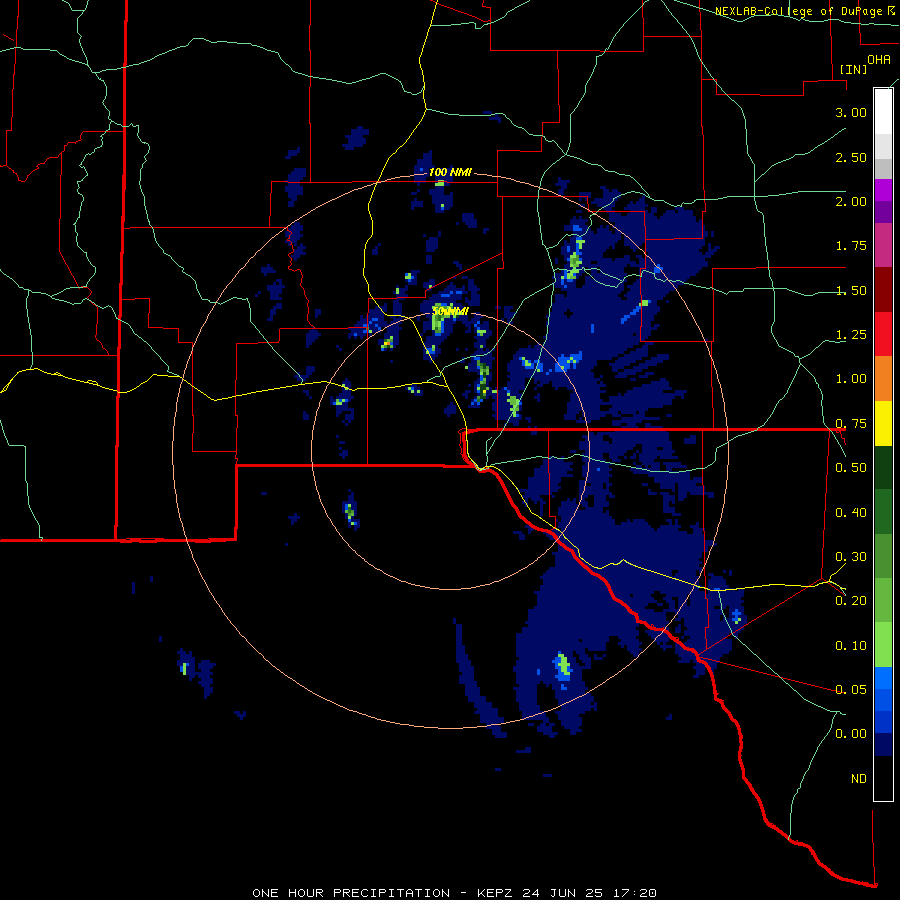900x900 pixels.
Task: Click the 1.75 legend value
Action: pyautogui.click(x=851, y=246)
